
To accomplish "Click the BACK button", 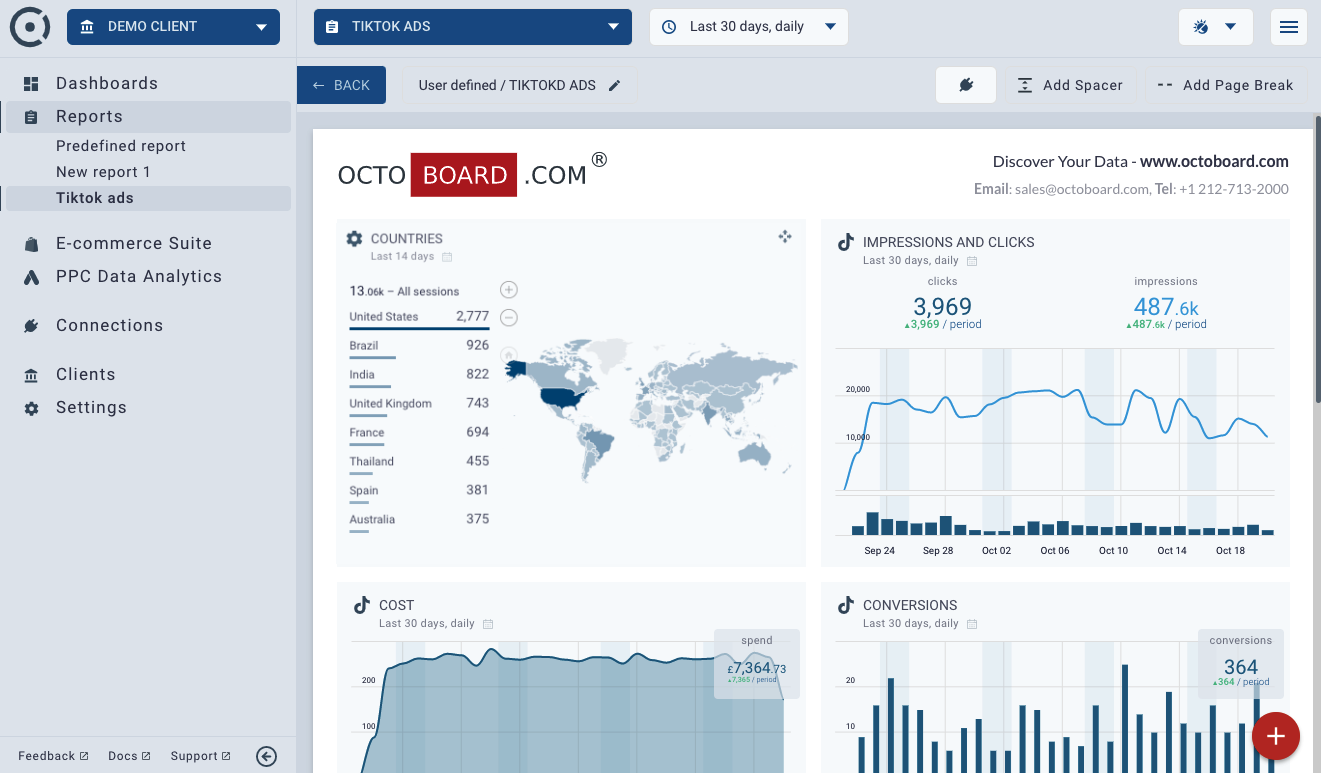I will pos(341,85).
